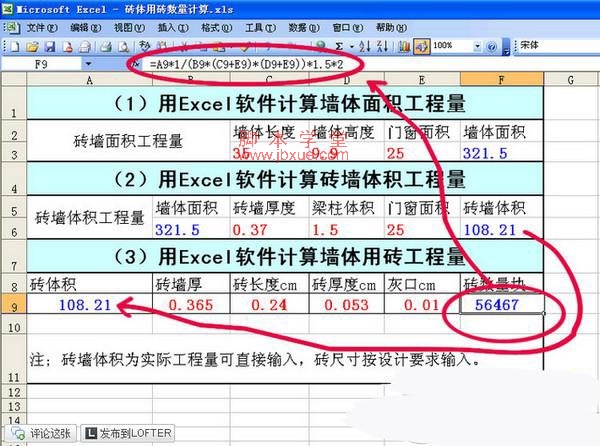Open the 数据(D) menu

303,28
